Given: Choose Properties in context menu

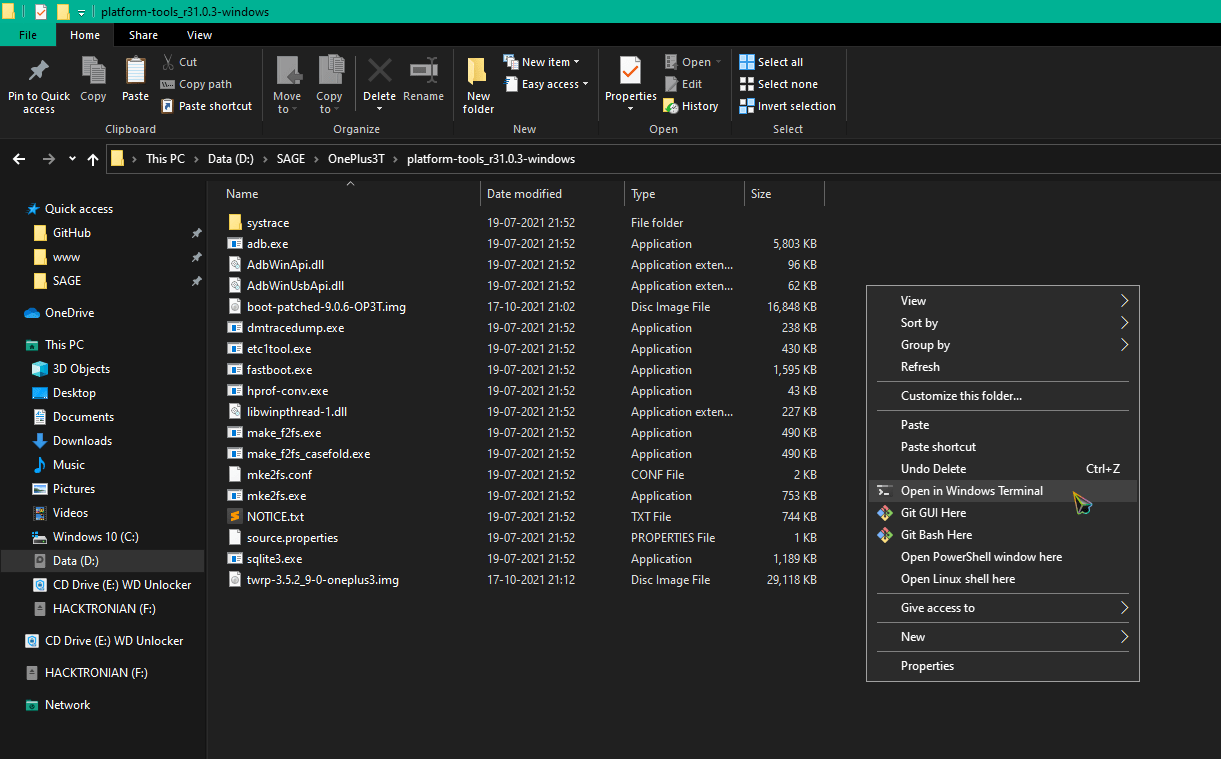Looking at the screenshot, I should tap(1003, 666).
